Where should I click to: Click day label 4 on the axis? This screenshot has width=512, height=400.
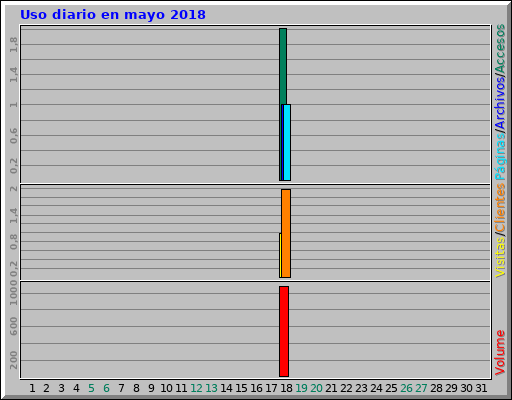(x=76, y=388)
